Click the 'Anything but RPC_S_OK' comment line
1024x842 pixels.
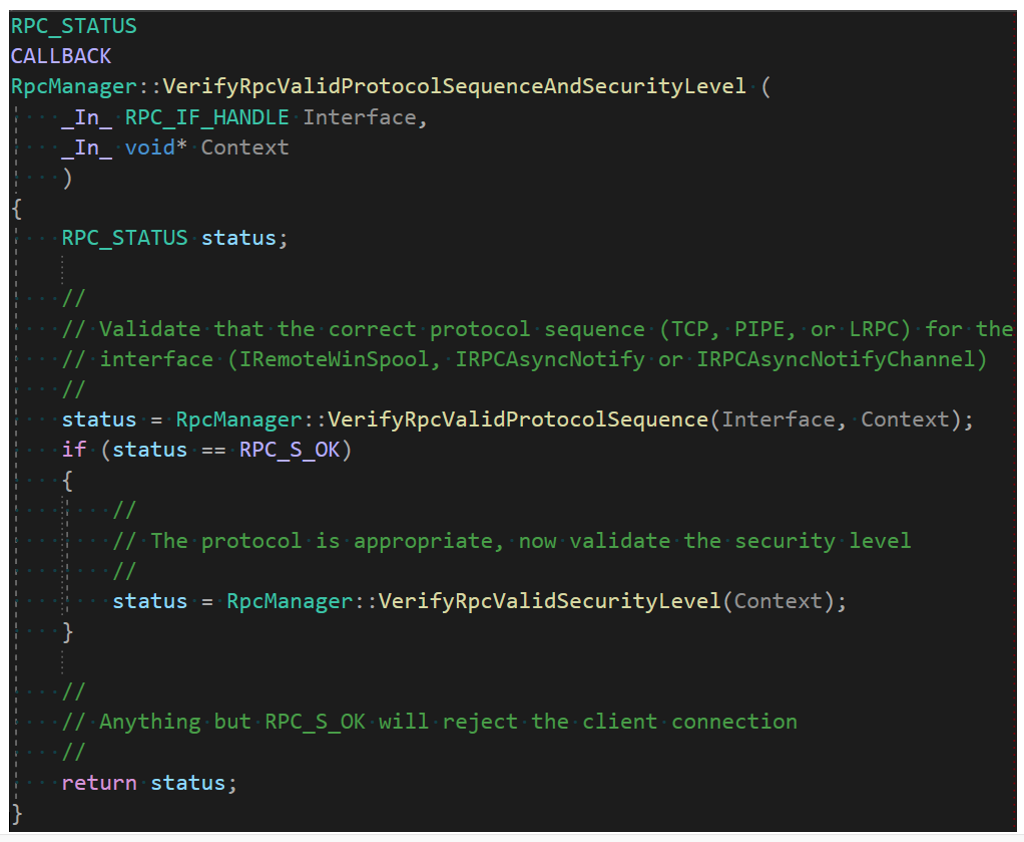[x=447, y=721]
